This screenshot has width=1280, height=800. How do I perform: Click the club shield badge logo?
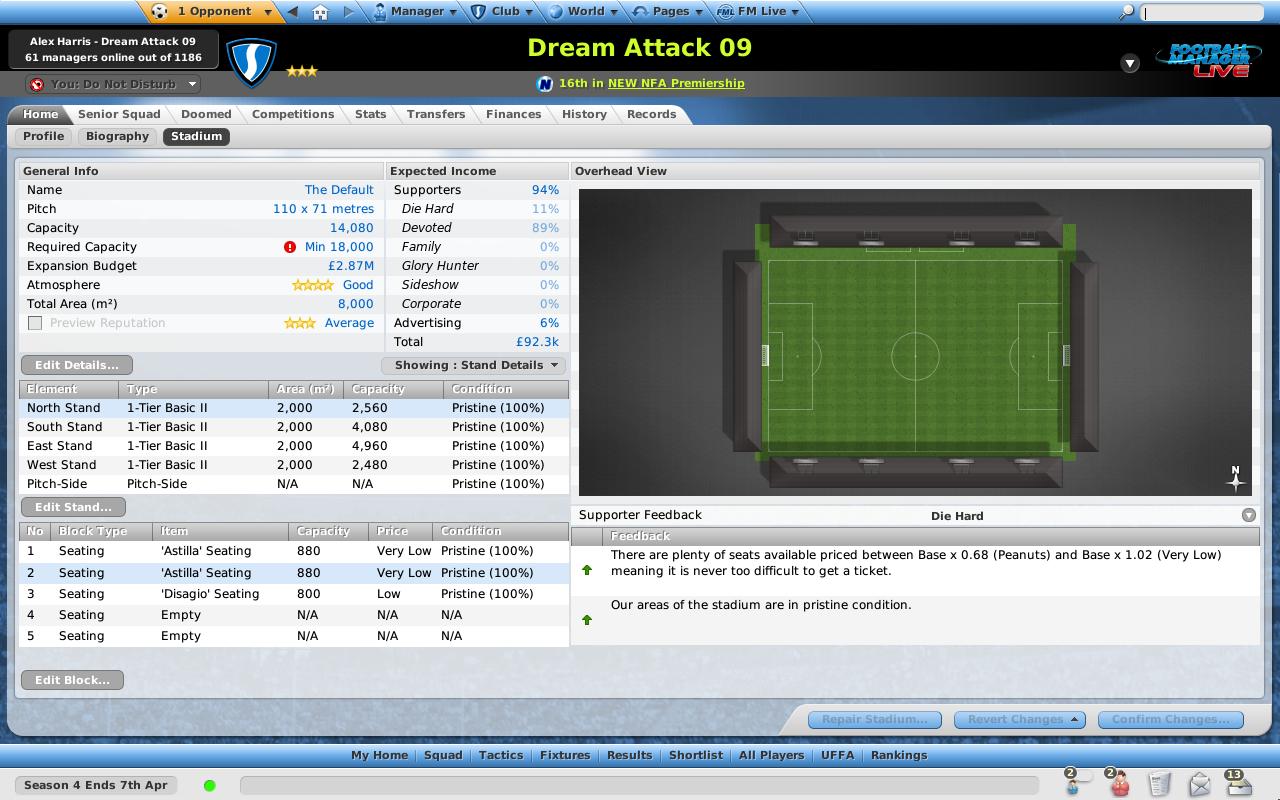pos(251,62)
